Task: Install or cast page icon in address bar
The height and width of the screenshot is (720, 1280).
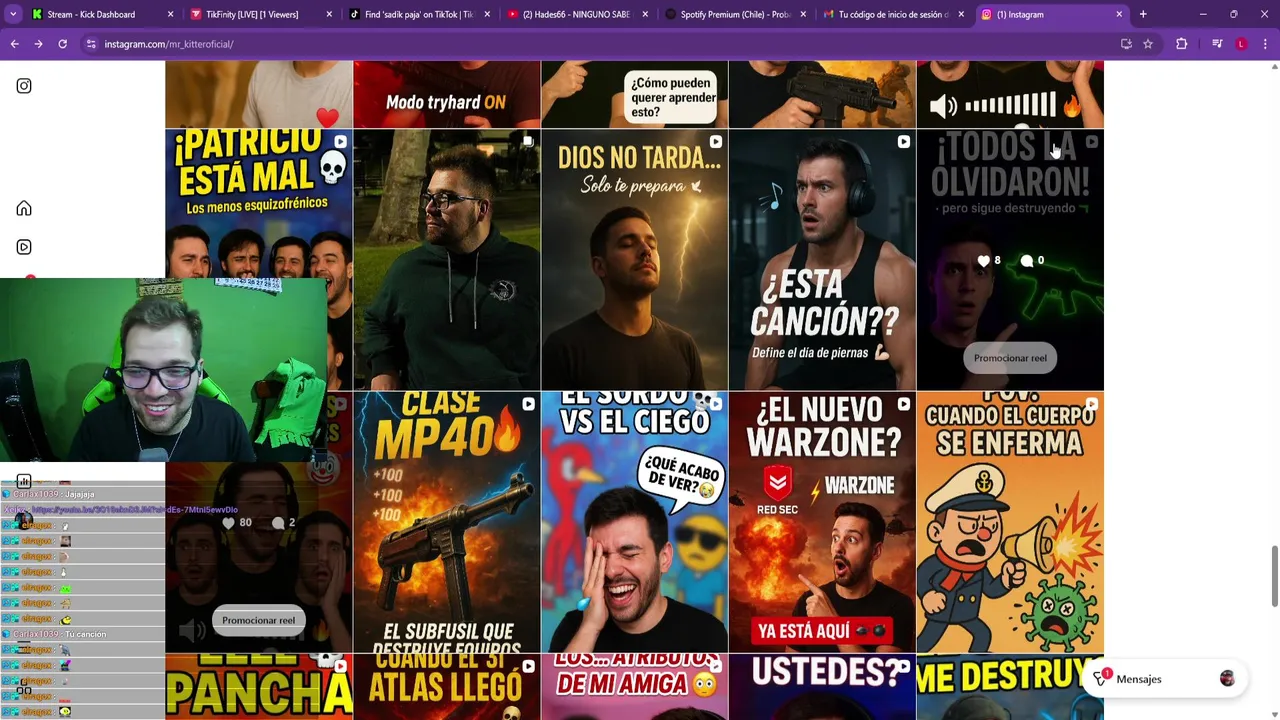Action: tap(1126, 44)
